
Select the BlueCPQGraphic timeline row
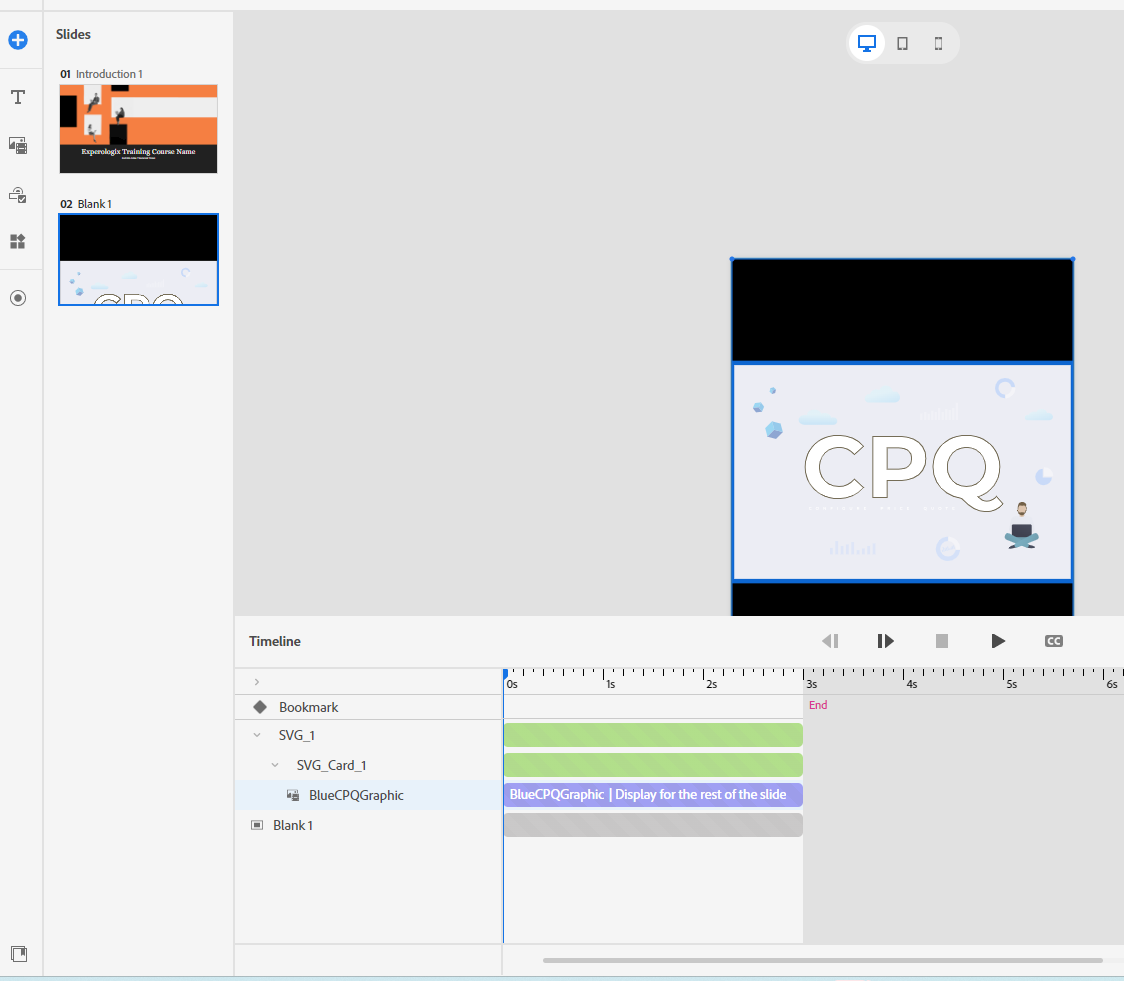[x=356, y=795]
